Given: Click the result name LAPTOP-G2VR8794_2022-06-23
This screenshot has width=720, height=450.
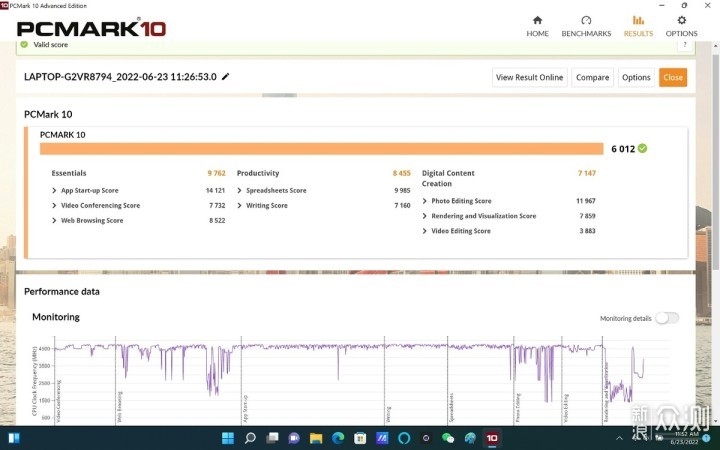Looking at the screenshot, I should 120,77.
